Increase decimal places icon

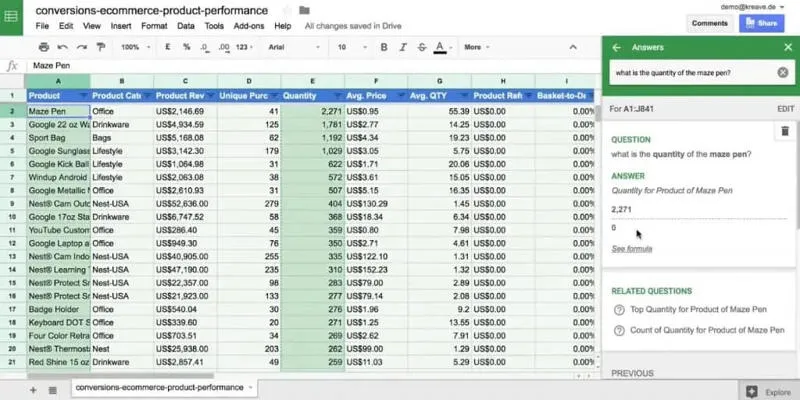click(223, 47)
